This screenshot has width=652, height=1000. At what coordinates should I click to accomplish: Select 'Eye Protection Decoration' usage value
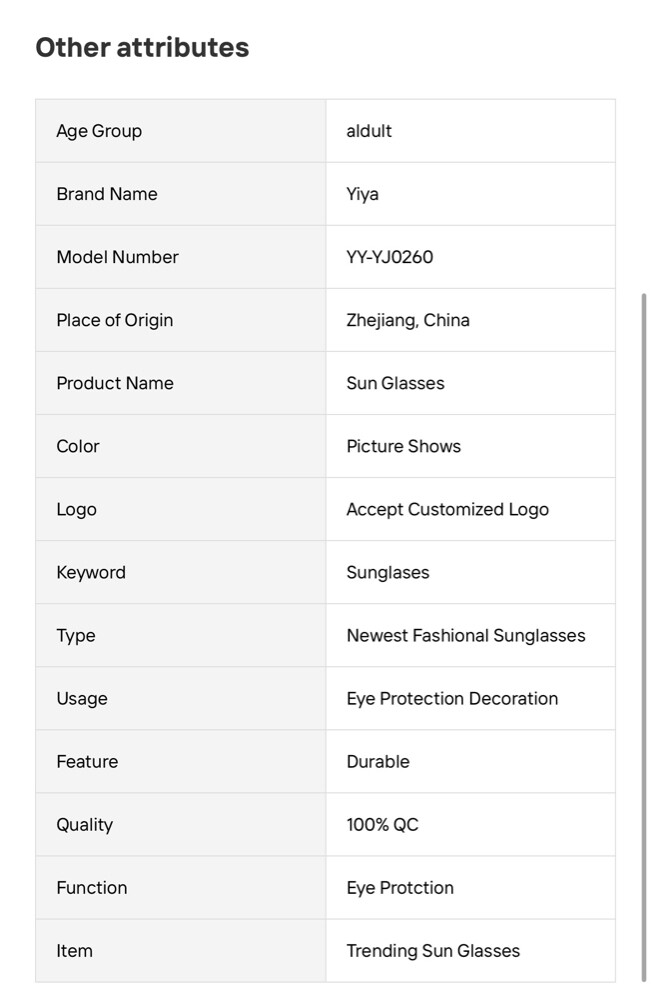tap(452, 699)
